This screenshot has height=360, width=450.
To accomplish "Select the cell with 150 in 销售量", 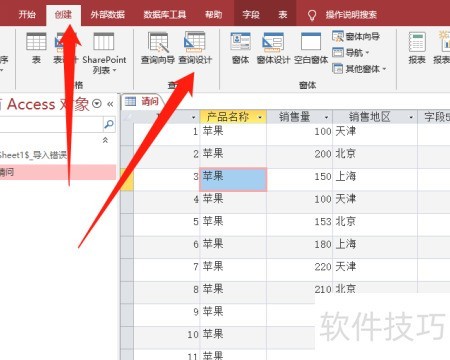I will click(x=300, y=176).
